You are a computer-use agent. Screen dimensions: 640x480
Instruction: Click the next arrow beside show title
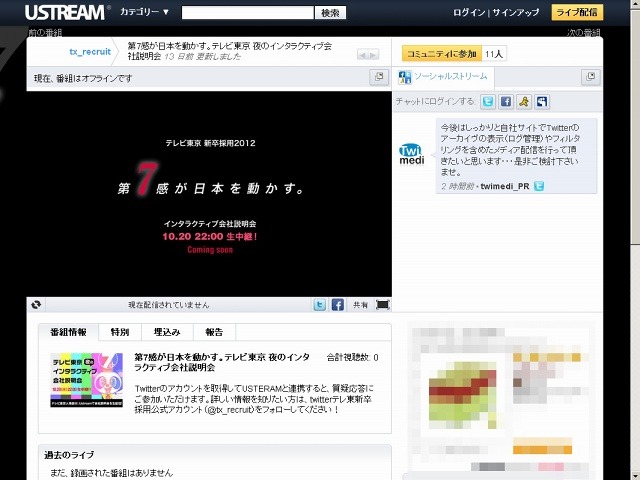pos(373,54)
